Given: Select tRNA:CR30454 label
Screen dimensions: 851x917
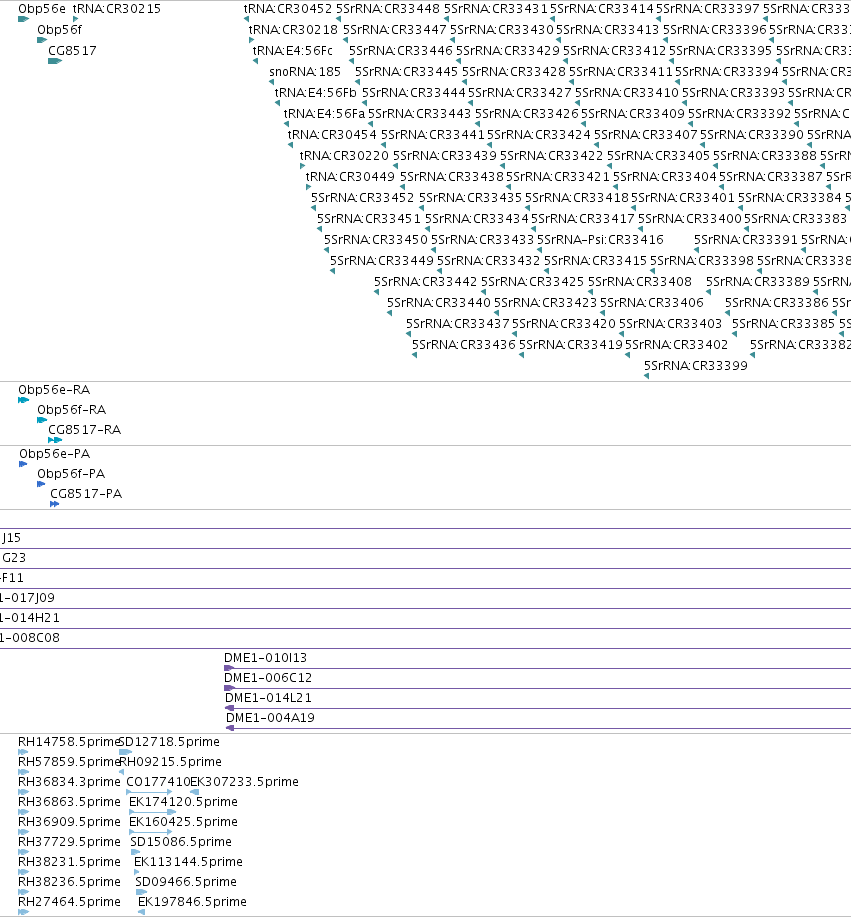Looking at the screenshot, I should [x=332, y=135].
